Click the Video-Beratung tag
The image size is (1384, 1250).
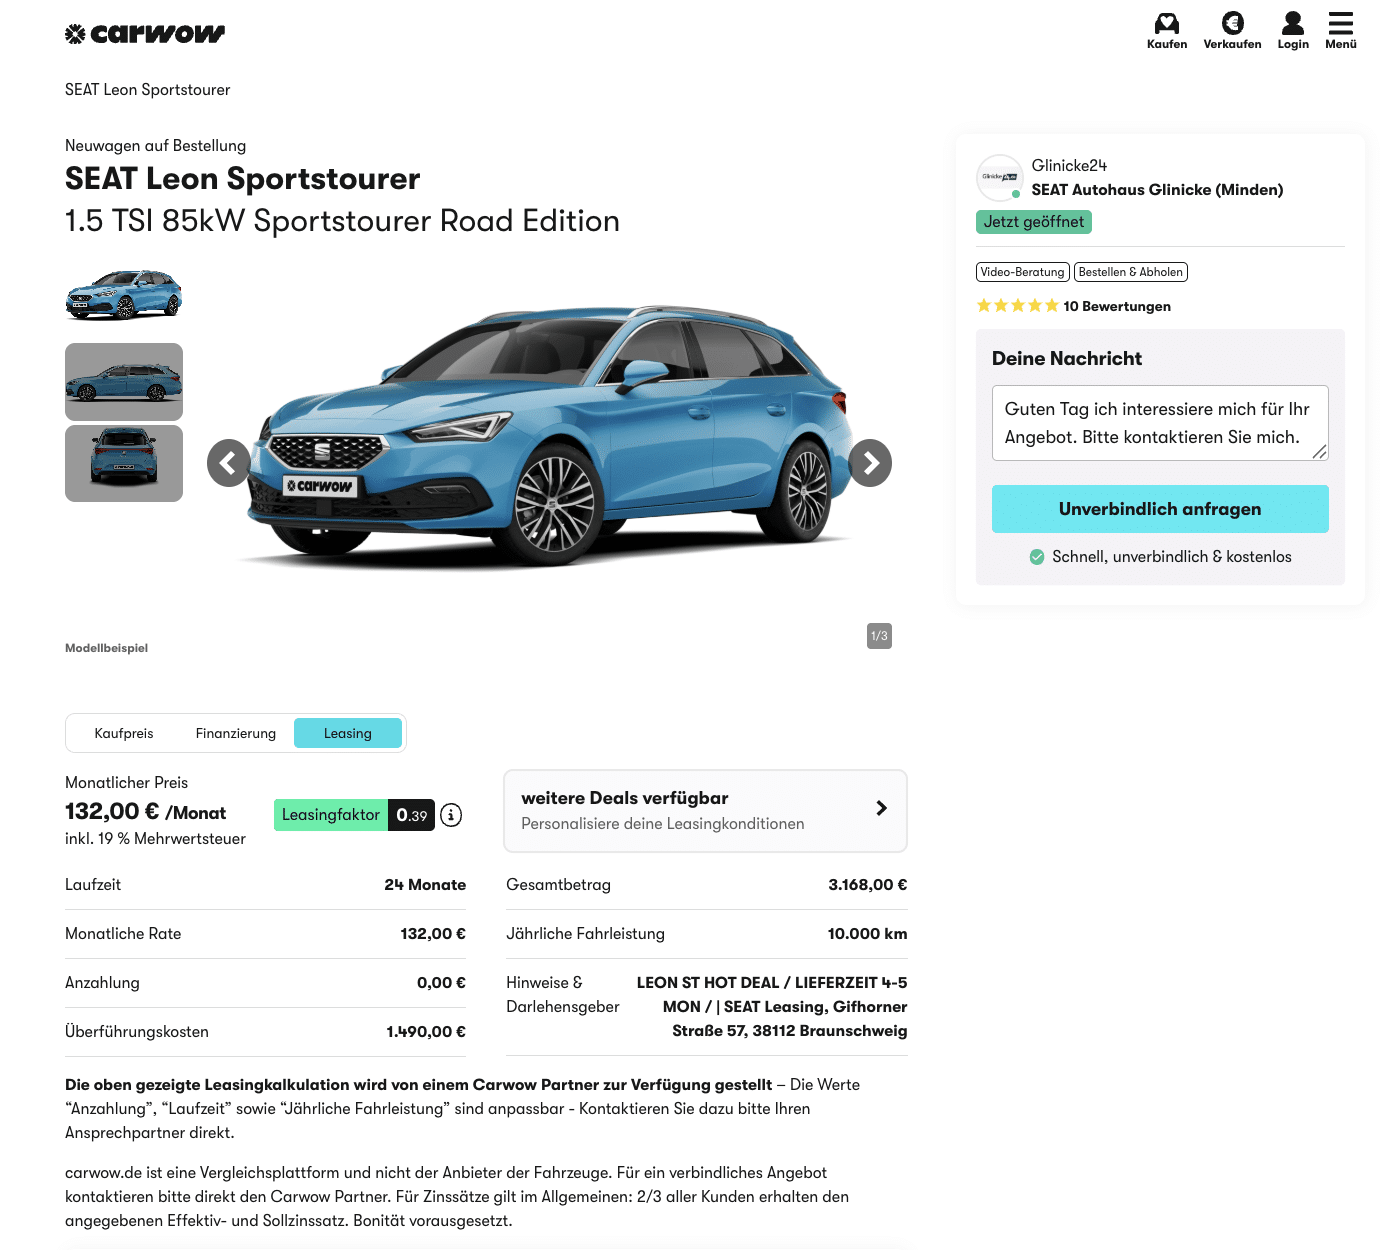tap(1023, 272)
